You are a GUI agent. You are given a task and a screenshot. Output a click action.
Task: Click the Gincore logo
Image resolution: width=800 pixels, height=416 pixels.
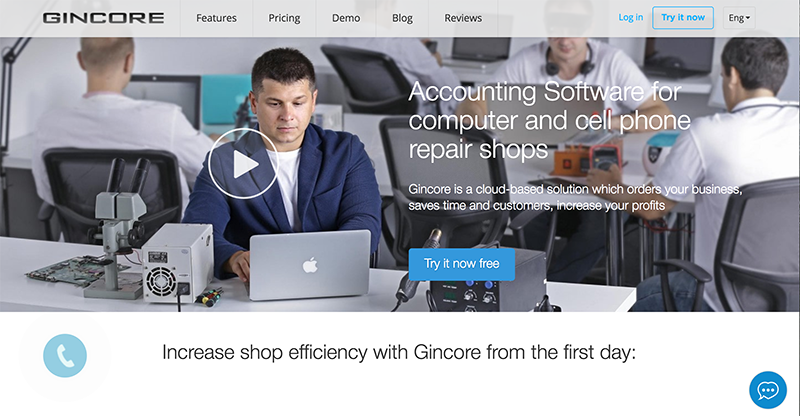[x=104, y=18]
